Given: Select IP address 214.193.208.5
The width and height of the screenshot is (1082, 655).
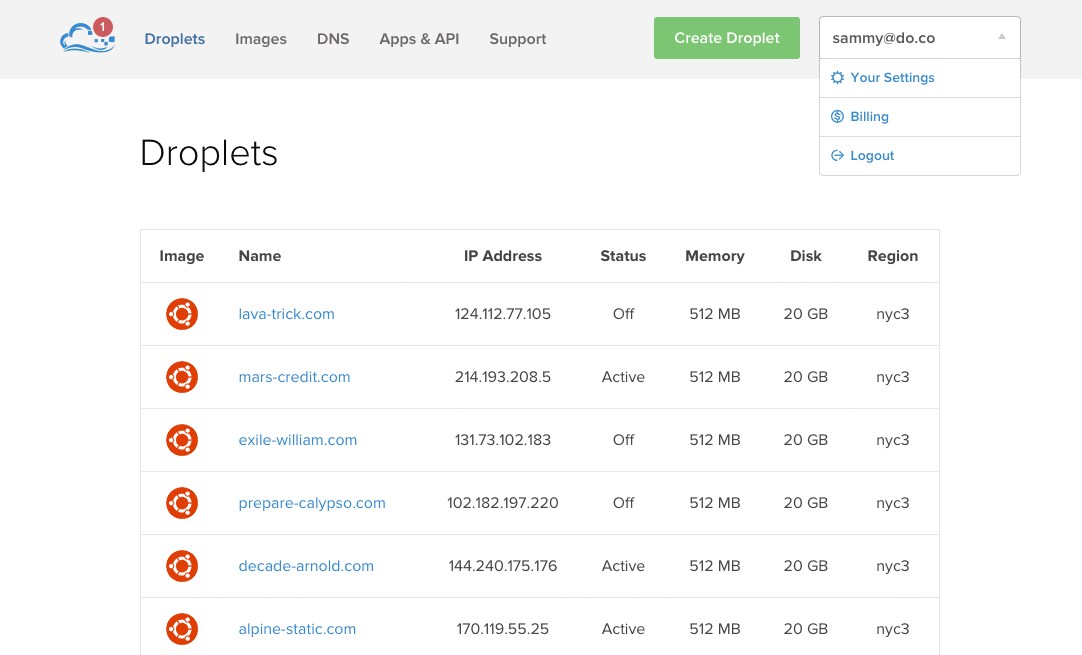Looking at the screenshot, I should pyautogui.click(x=502, y=377).
